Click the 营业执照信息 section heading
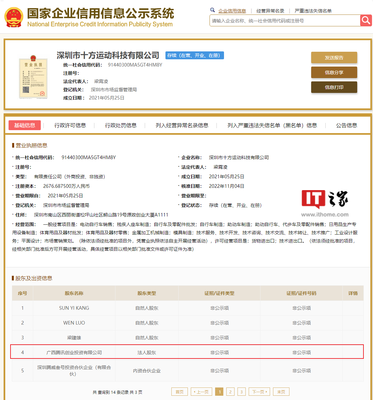The image size is (373, 400). 32,145
